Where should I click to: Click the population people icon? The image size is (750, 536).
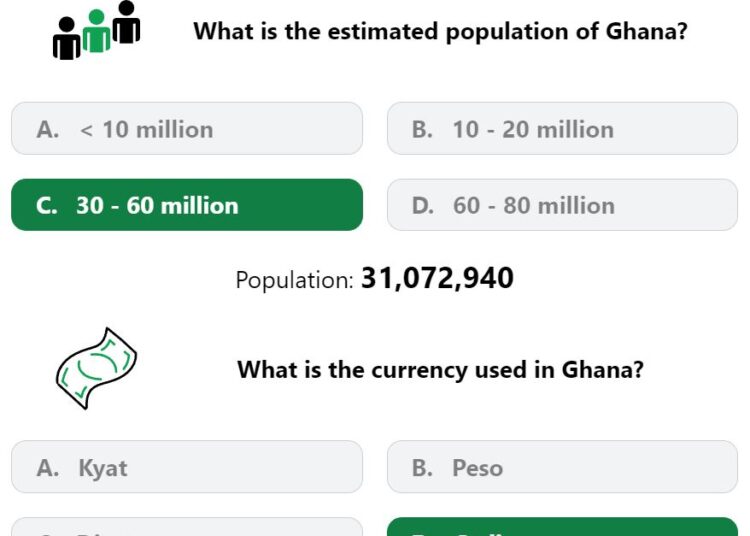[x=96, y=31]
